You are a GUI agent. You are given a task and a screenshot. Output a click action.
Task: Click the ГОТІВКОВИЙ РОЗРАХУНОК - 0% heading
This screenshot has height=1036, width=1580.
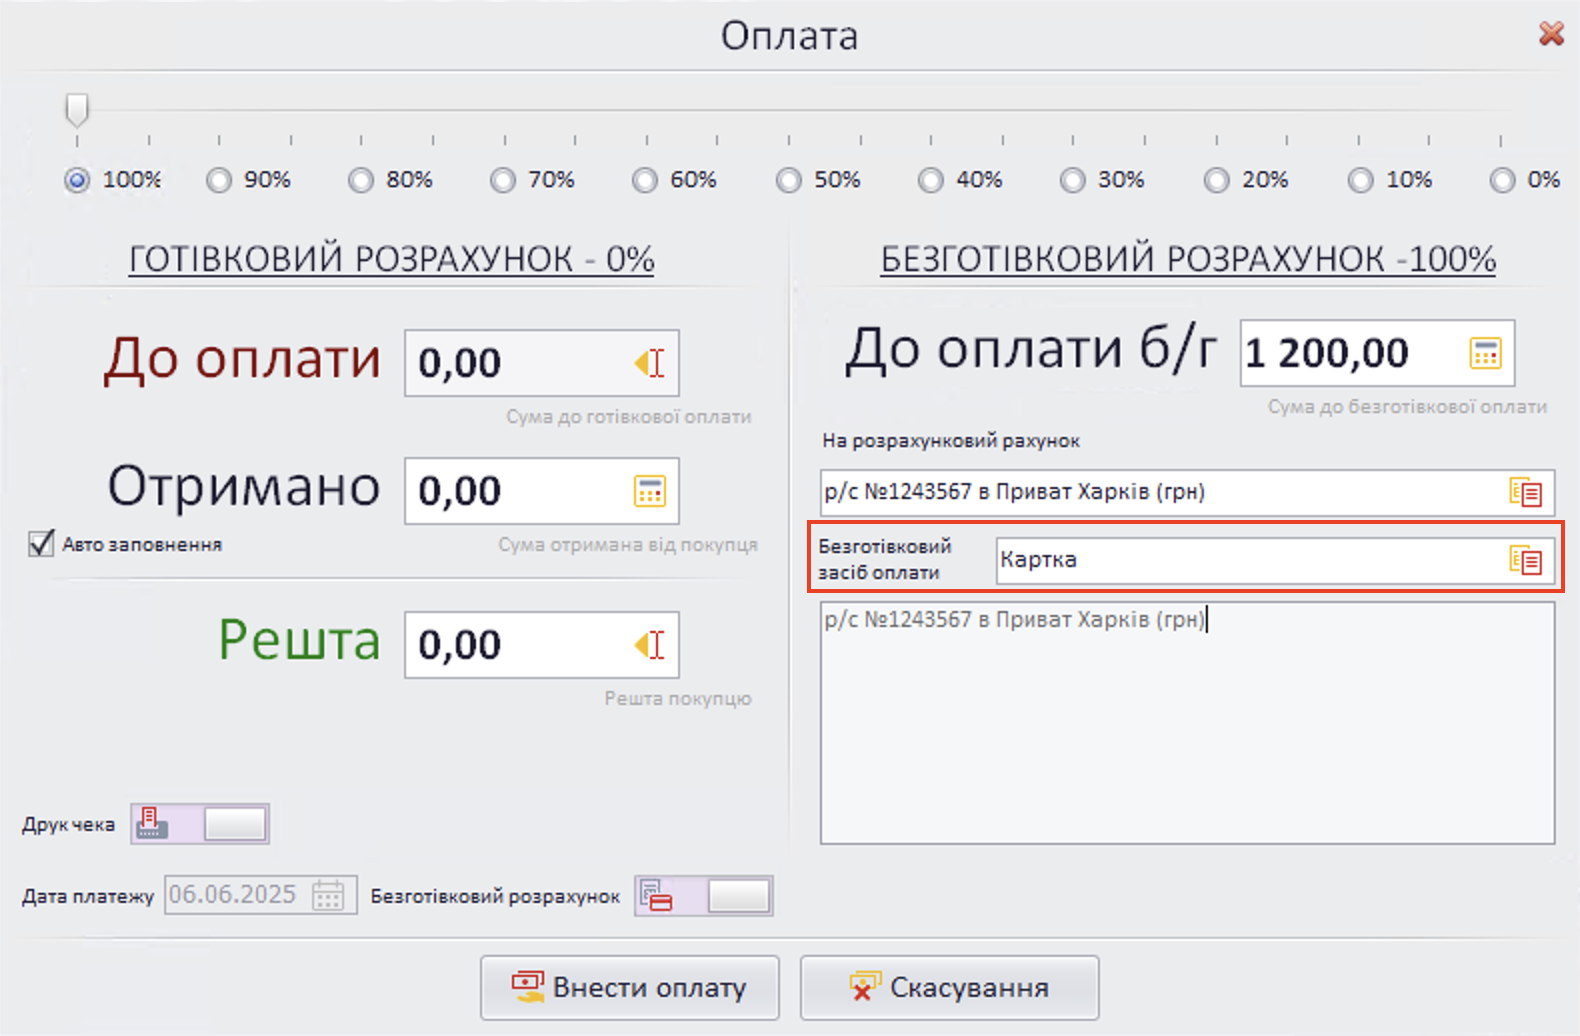click(392, 259)
